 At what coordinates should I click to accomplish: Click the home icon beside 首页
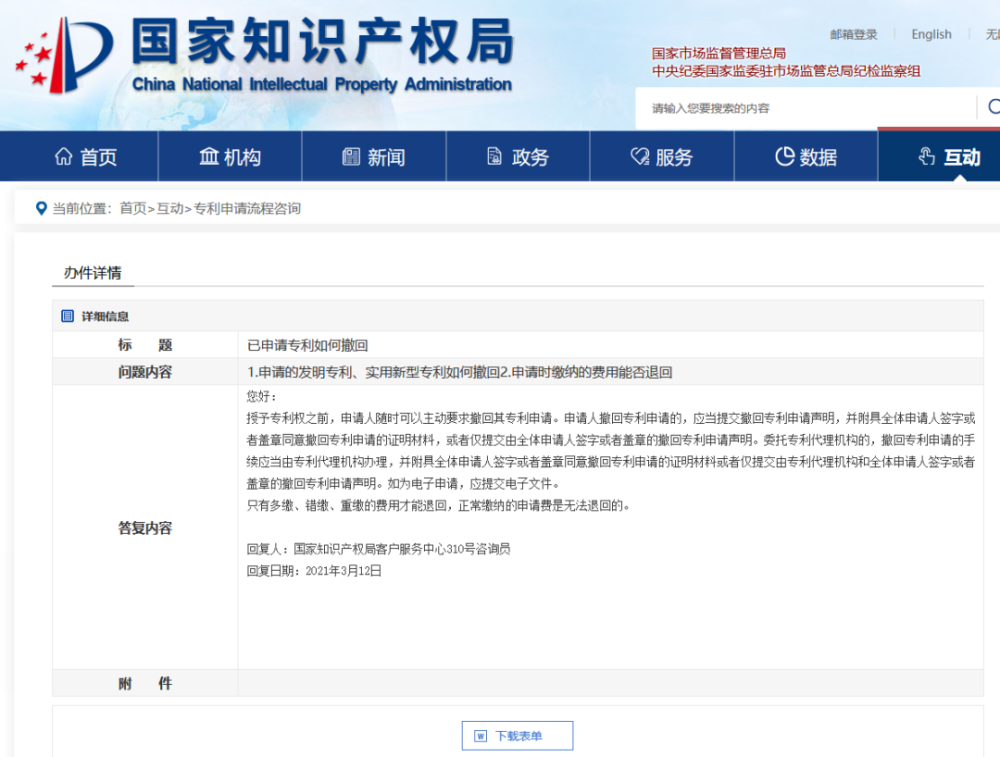click(x=64, y=156)
